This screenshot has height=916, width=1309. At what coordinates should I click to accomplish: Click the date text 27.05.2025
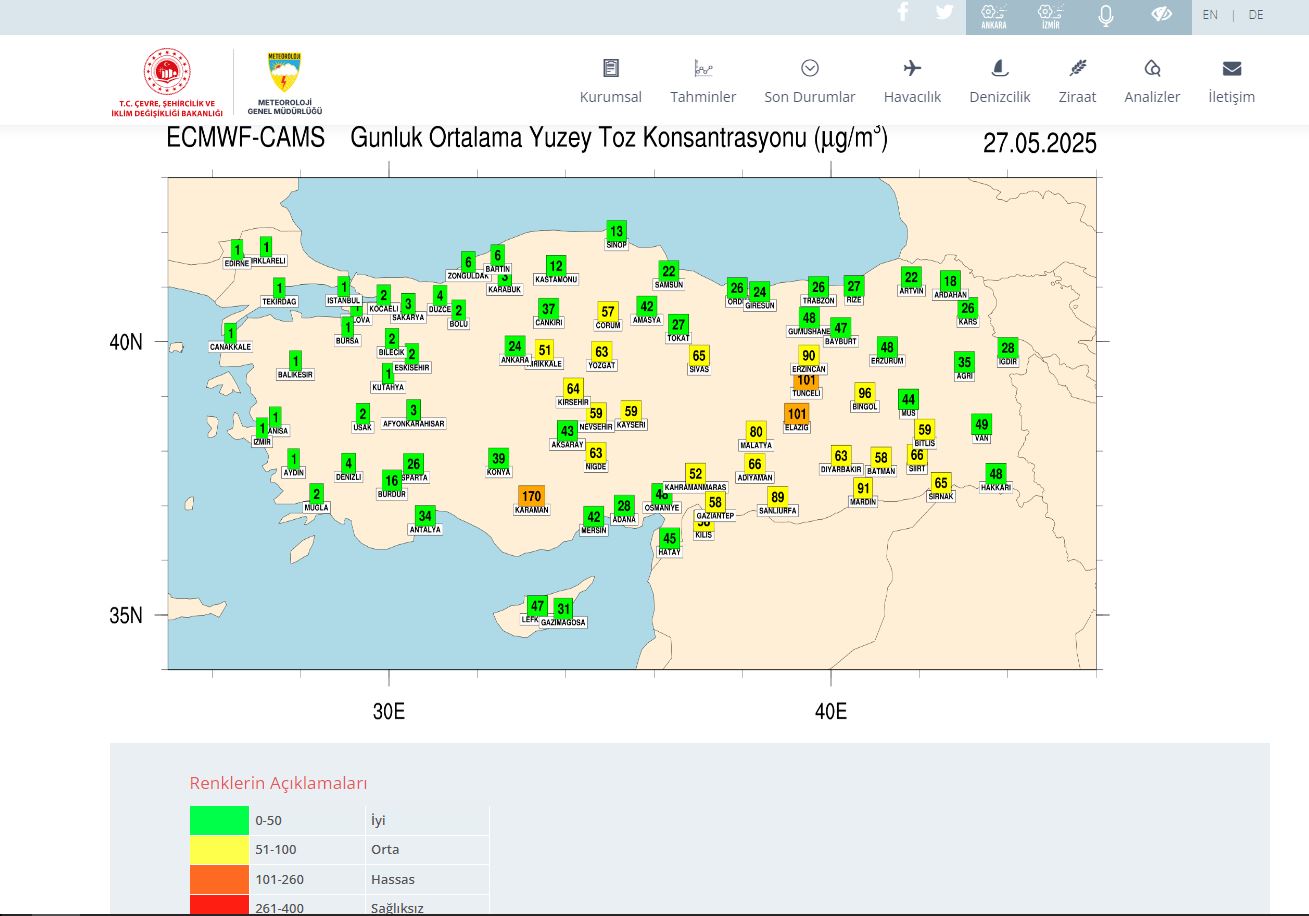coord(1040,143)
